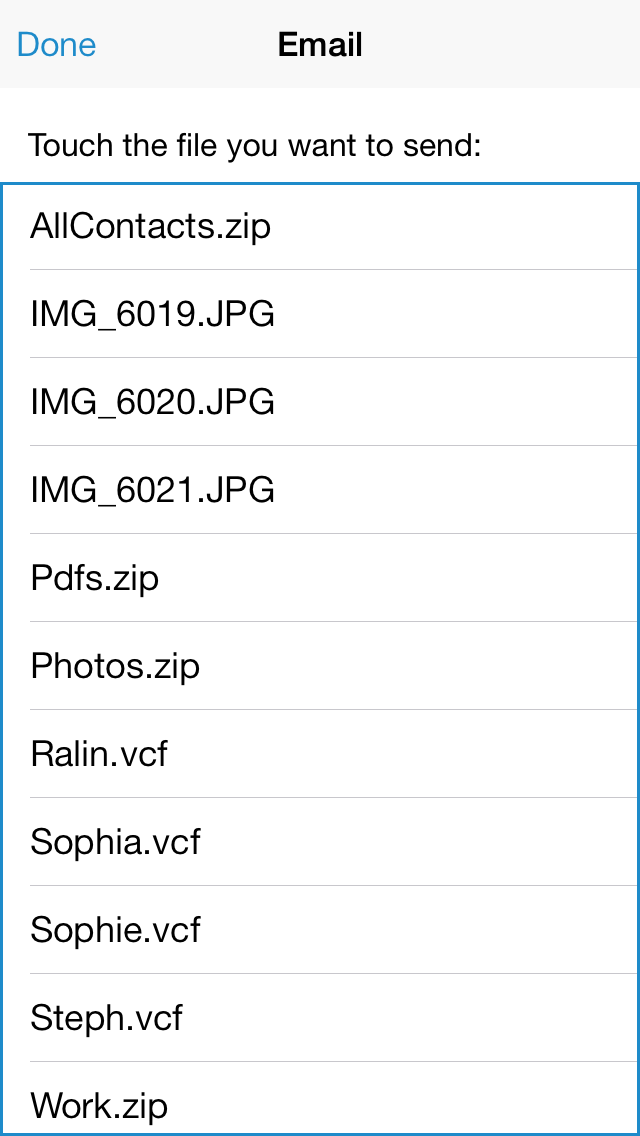Viewport: 640px width, 1136px height.
Task: Touch the Email title in the header
Action: pyautogui.click(x=319, y=44)
